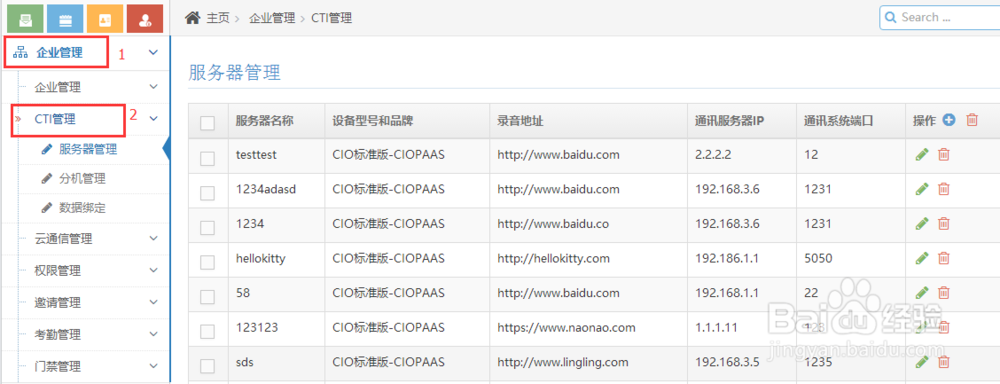Delete the 1234 server row

(x=944, y=223)
